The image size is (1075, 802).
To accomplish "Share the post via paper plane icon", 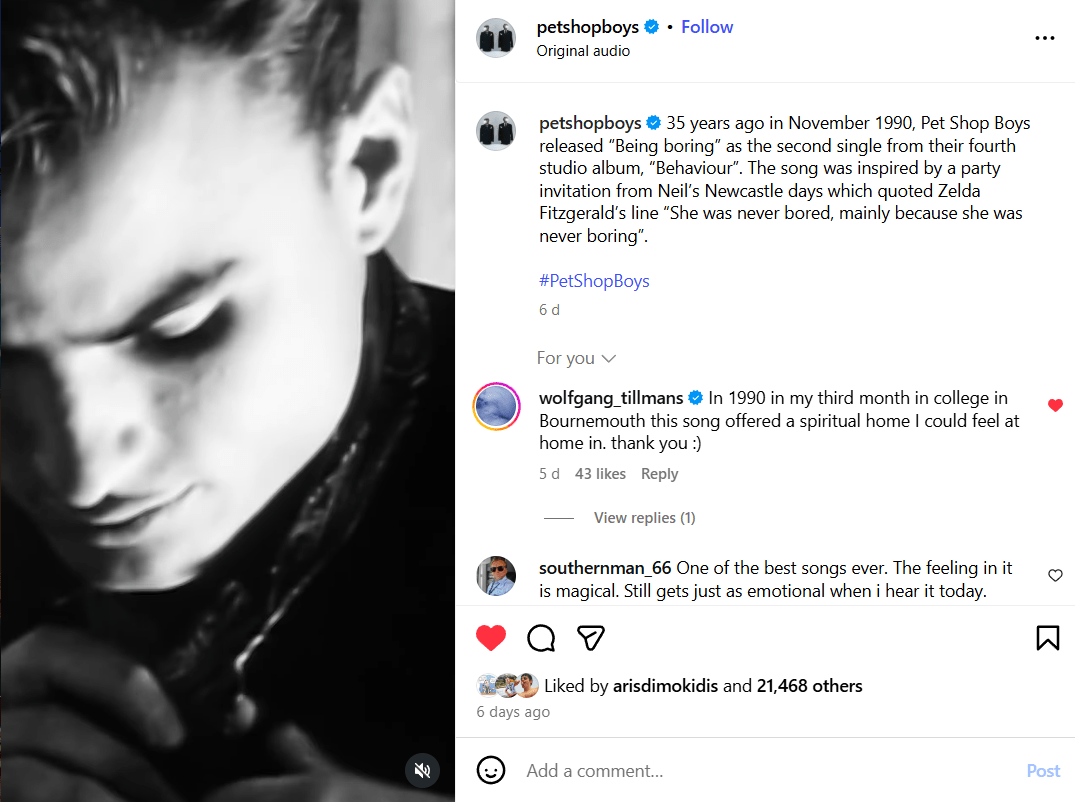I will [x=591, y=638].
